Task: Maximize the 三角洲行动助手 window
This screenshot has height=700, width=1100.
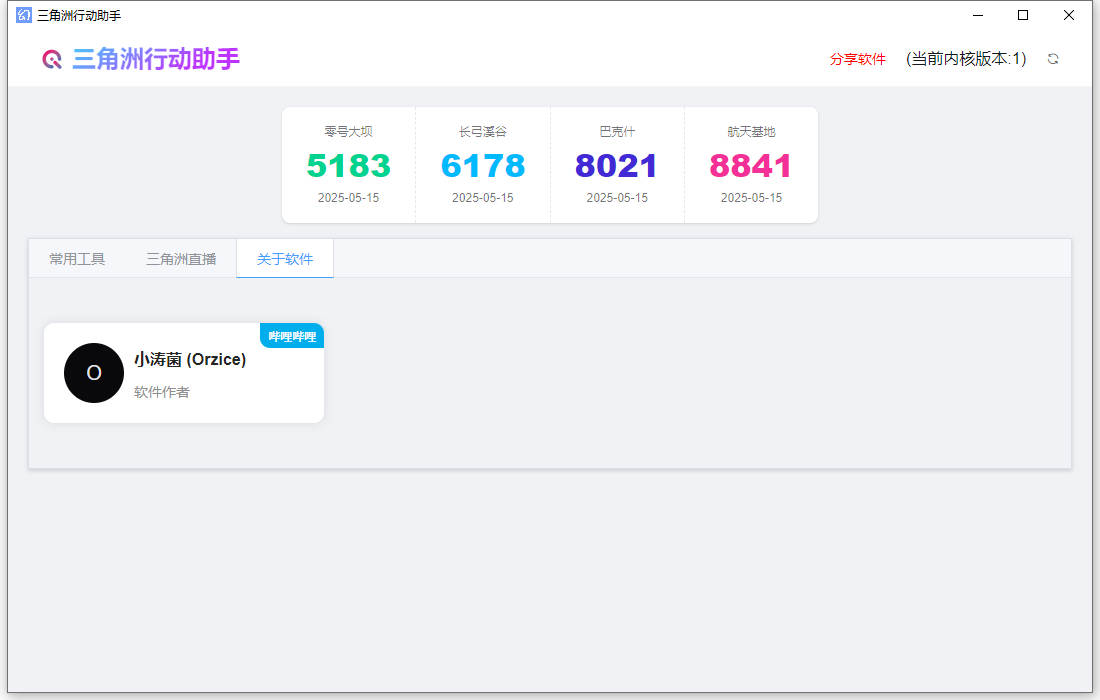Action: pos(1023,15)
